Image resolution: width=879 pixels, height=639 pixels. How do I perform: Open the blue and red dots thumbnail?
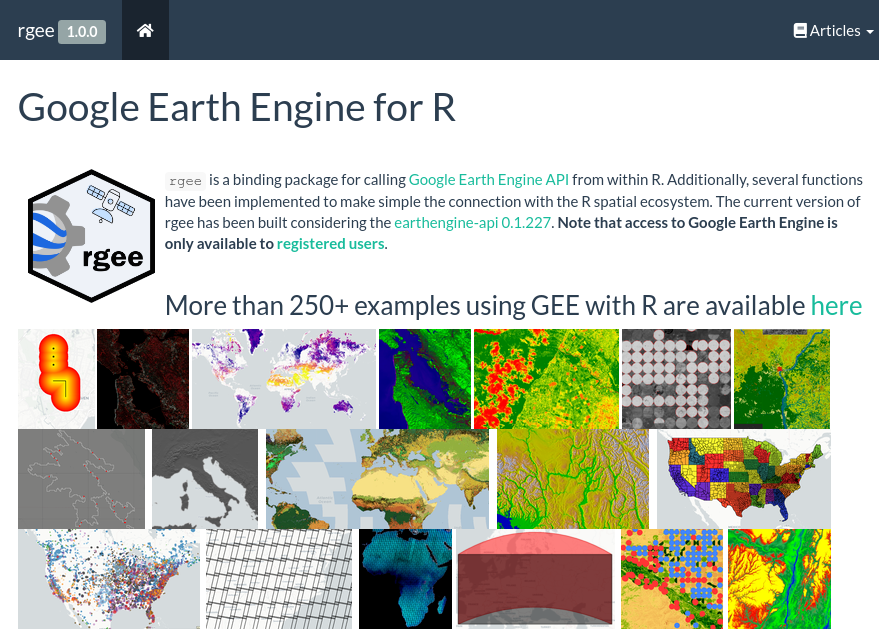click(672, 579)
